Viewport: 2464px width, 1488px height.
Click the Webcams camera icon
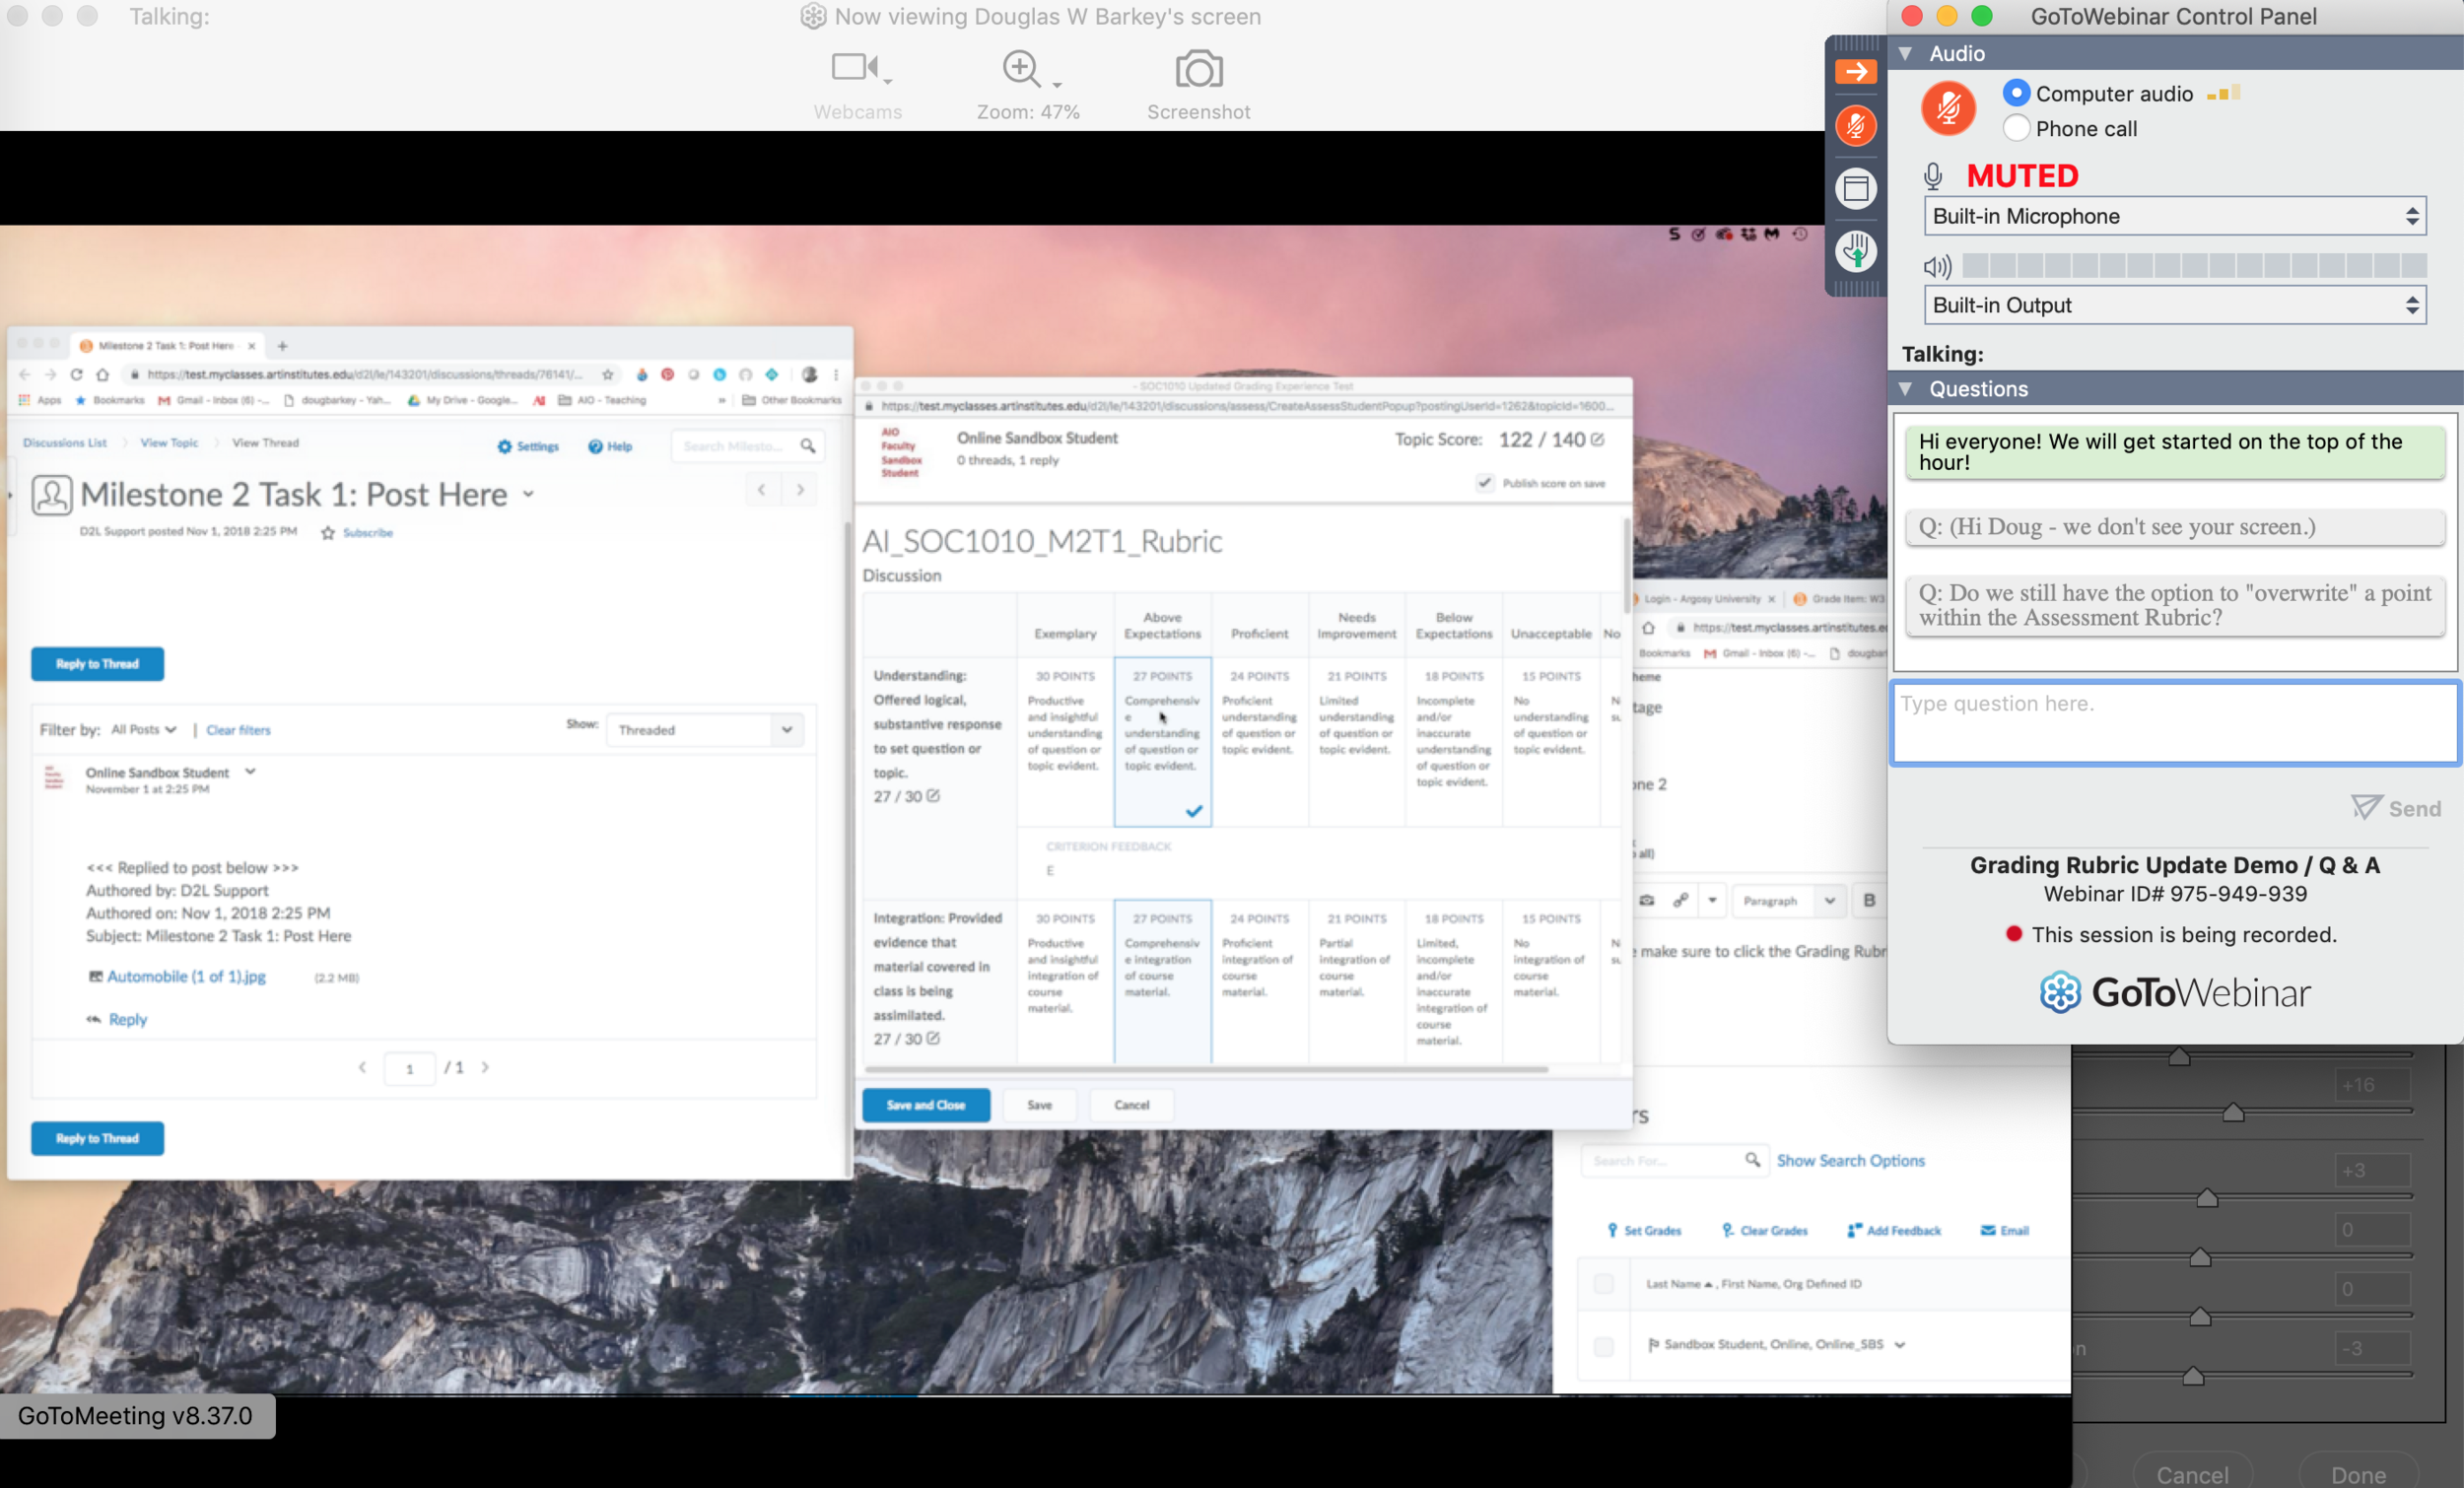(855, 68)
